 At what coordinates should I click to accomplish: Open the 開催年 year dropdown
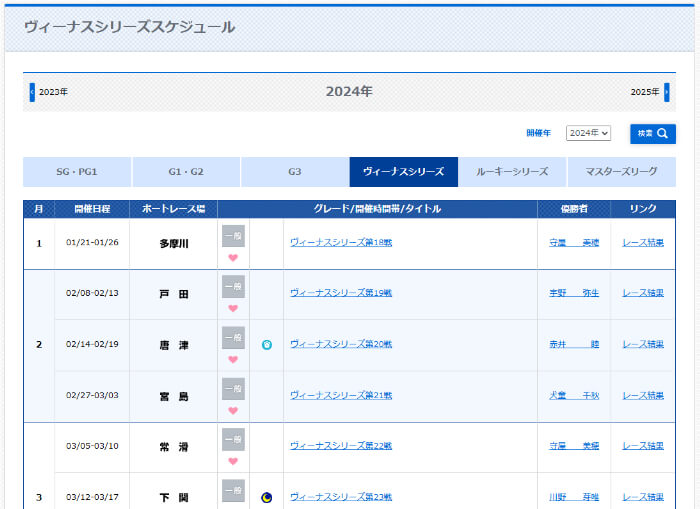point(588,133)
